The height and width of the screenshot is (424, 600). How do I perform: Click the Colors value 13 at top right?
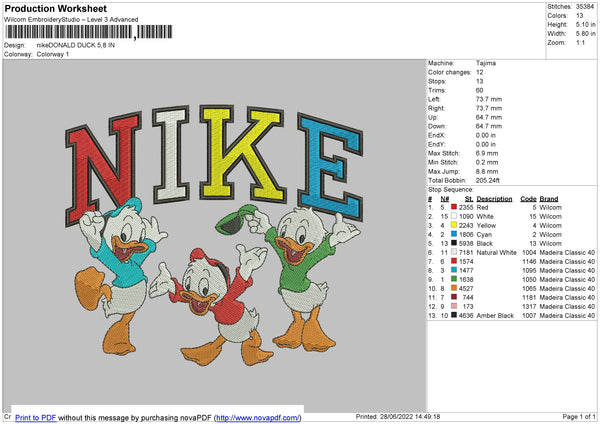coord(579,16)
